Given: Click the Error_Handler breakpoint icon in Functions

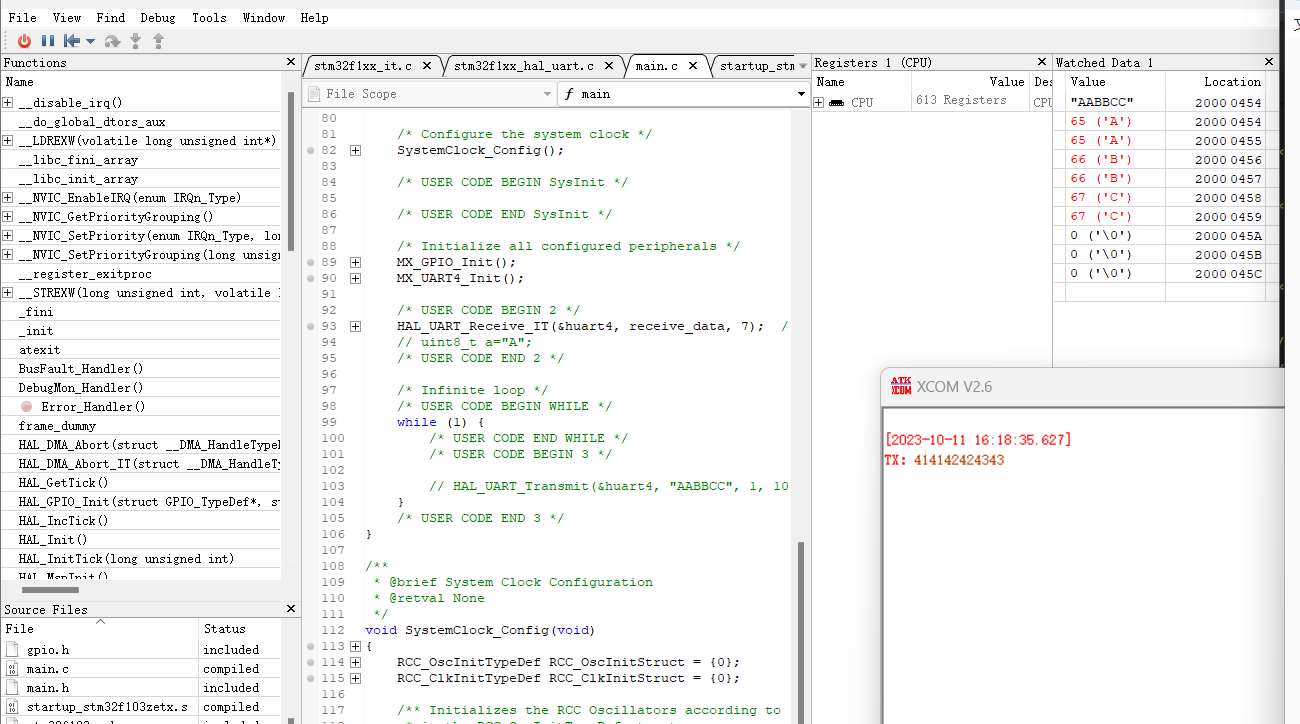Looking at the screenshot, I should pyautogui.click(x=27, y=407).
